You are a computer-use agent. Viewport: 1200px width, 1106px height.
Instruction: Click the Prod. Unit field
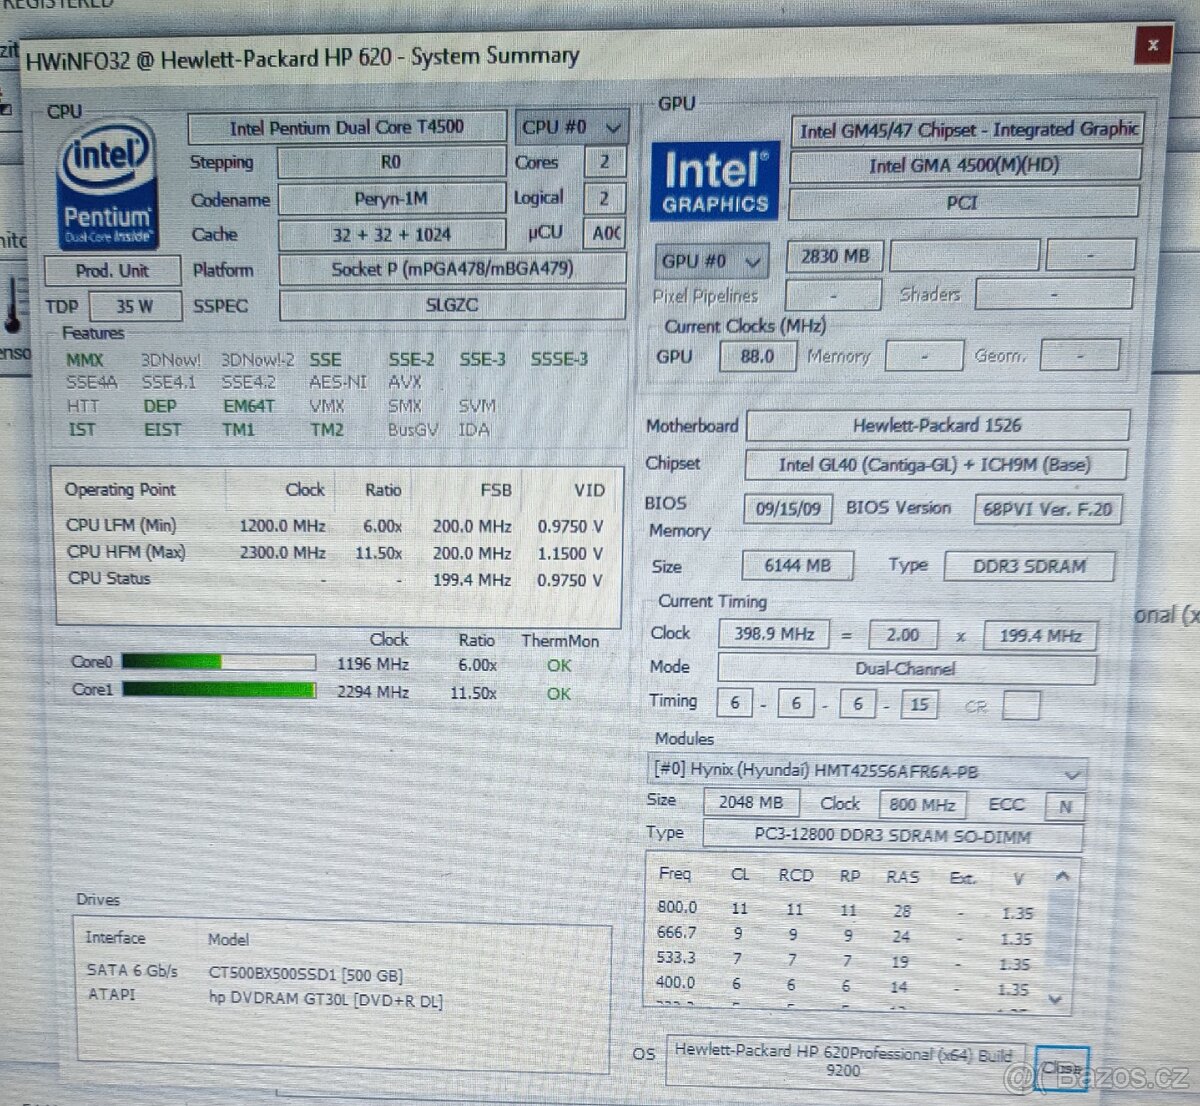click(113, 270)
